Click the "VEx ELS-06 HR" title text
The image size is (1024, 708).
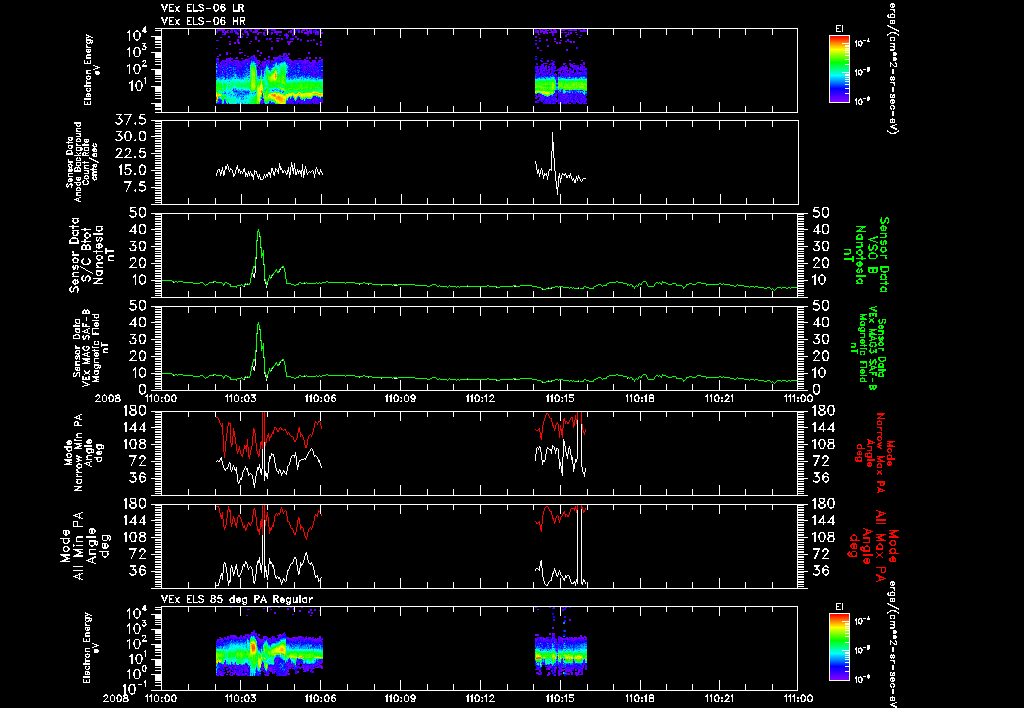click(202, 22)
